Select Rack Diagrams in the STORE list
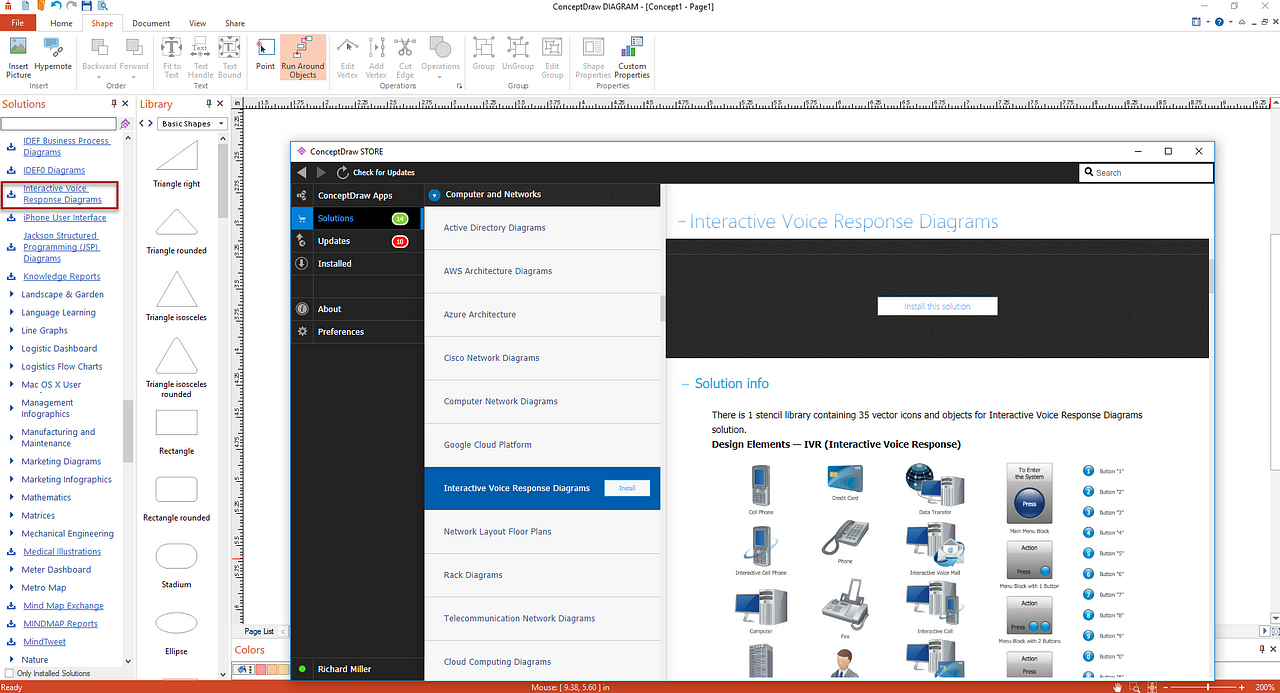This screenshot has width=1280, height=693. tap(542, 575)
